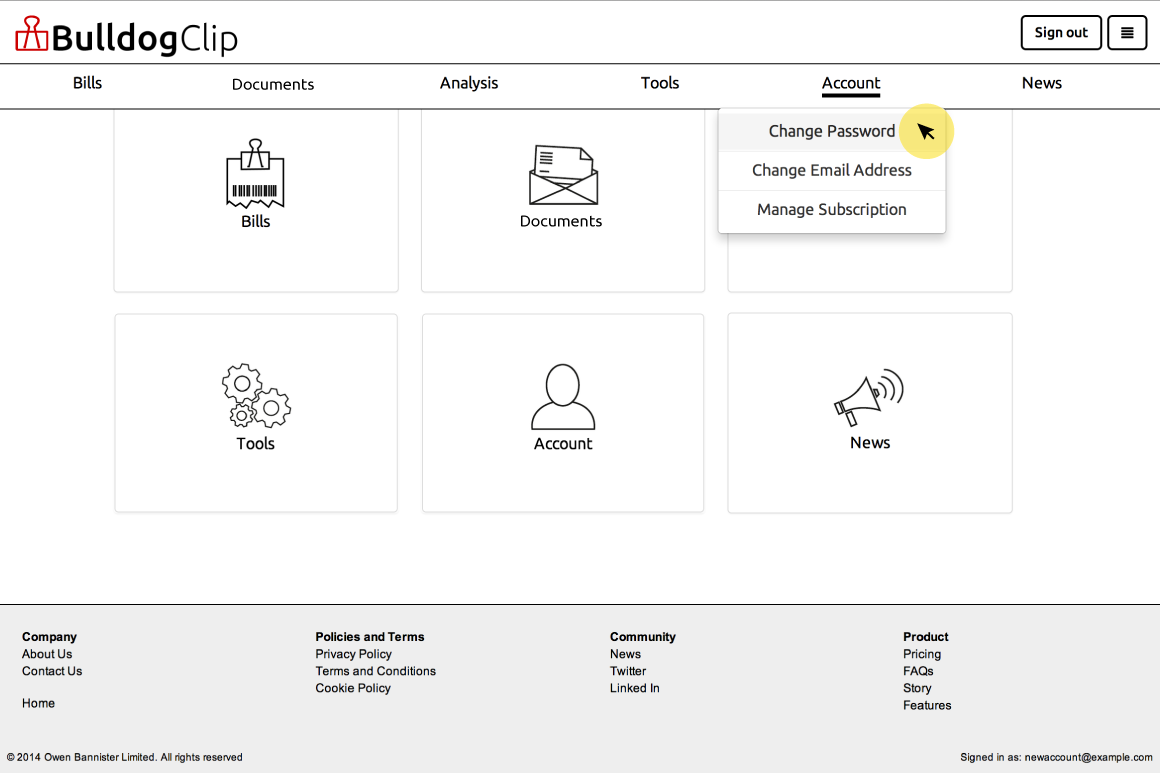Follow the Contact Us footer link
Viewport: 1160px width, 773px height.
coord(52,671)
